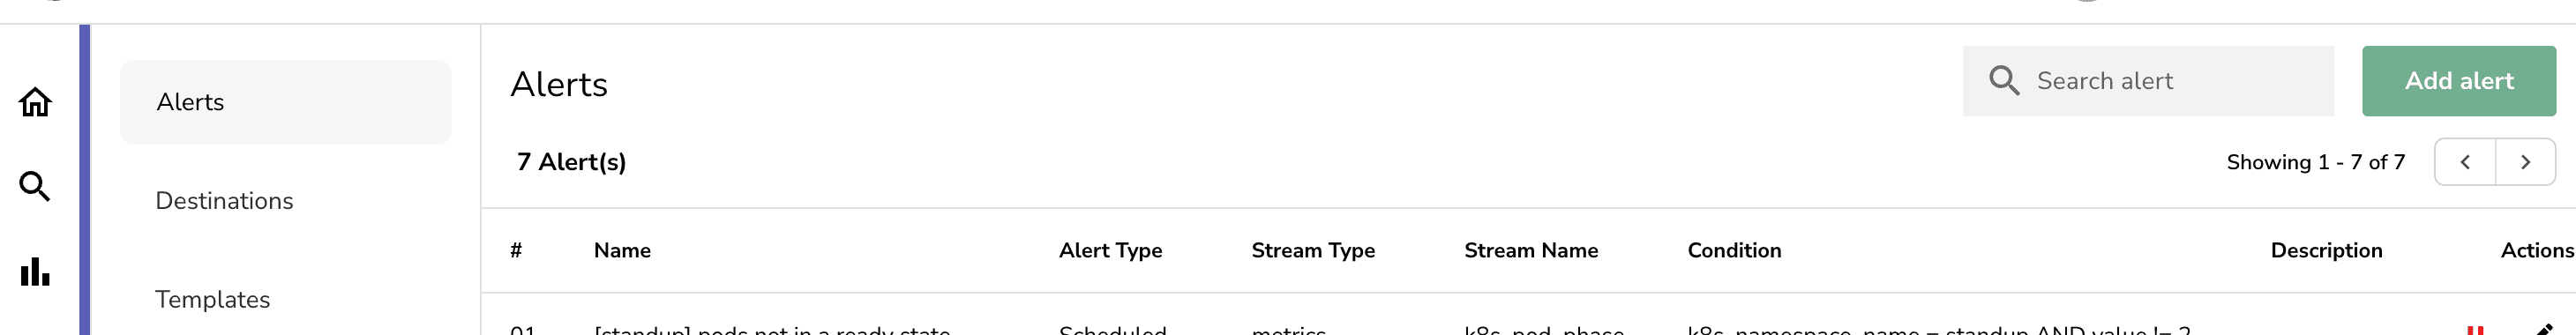Click the Condition column header

pos(1734,251)
